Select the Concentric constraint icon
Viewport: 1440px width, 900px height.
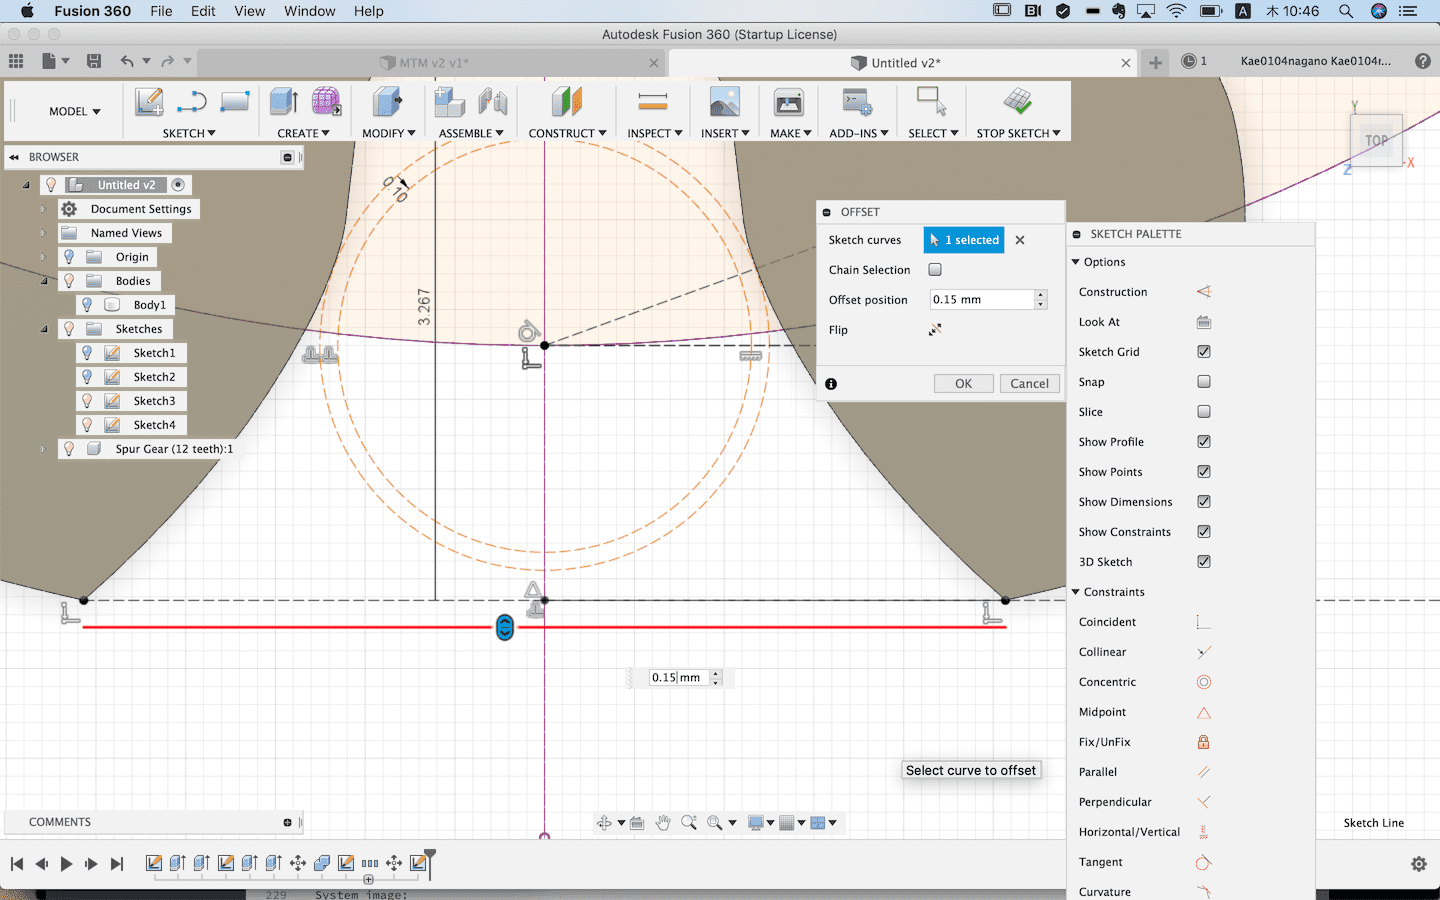coord(1204,682)
